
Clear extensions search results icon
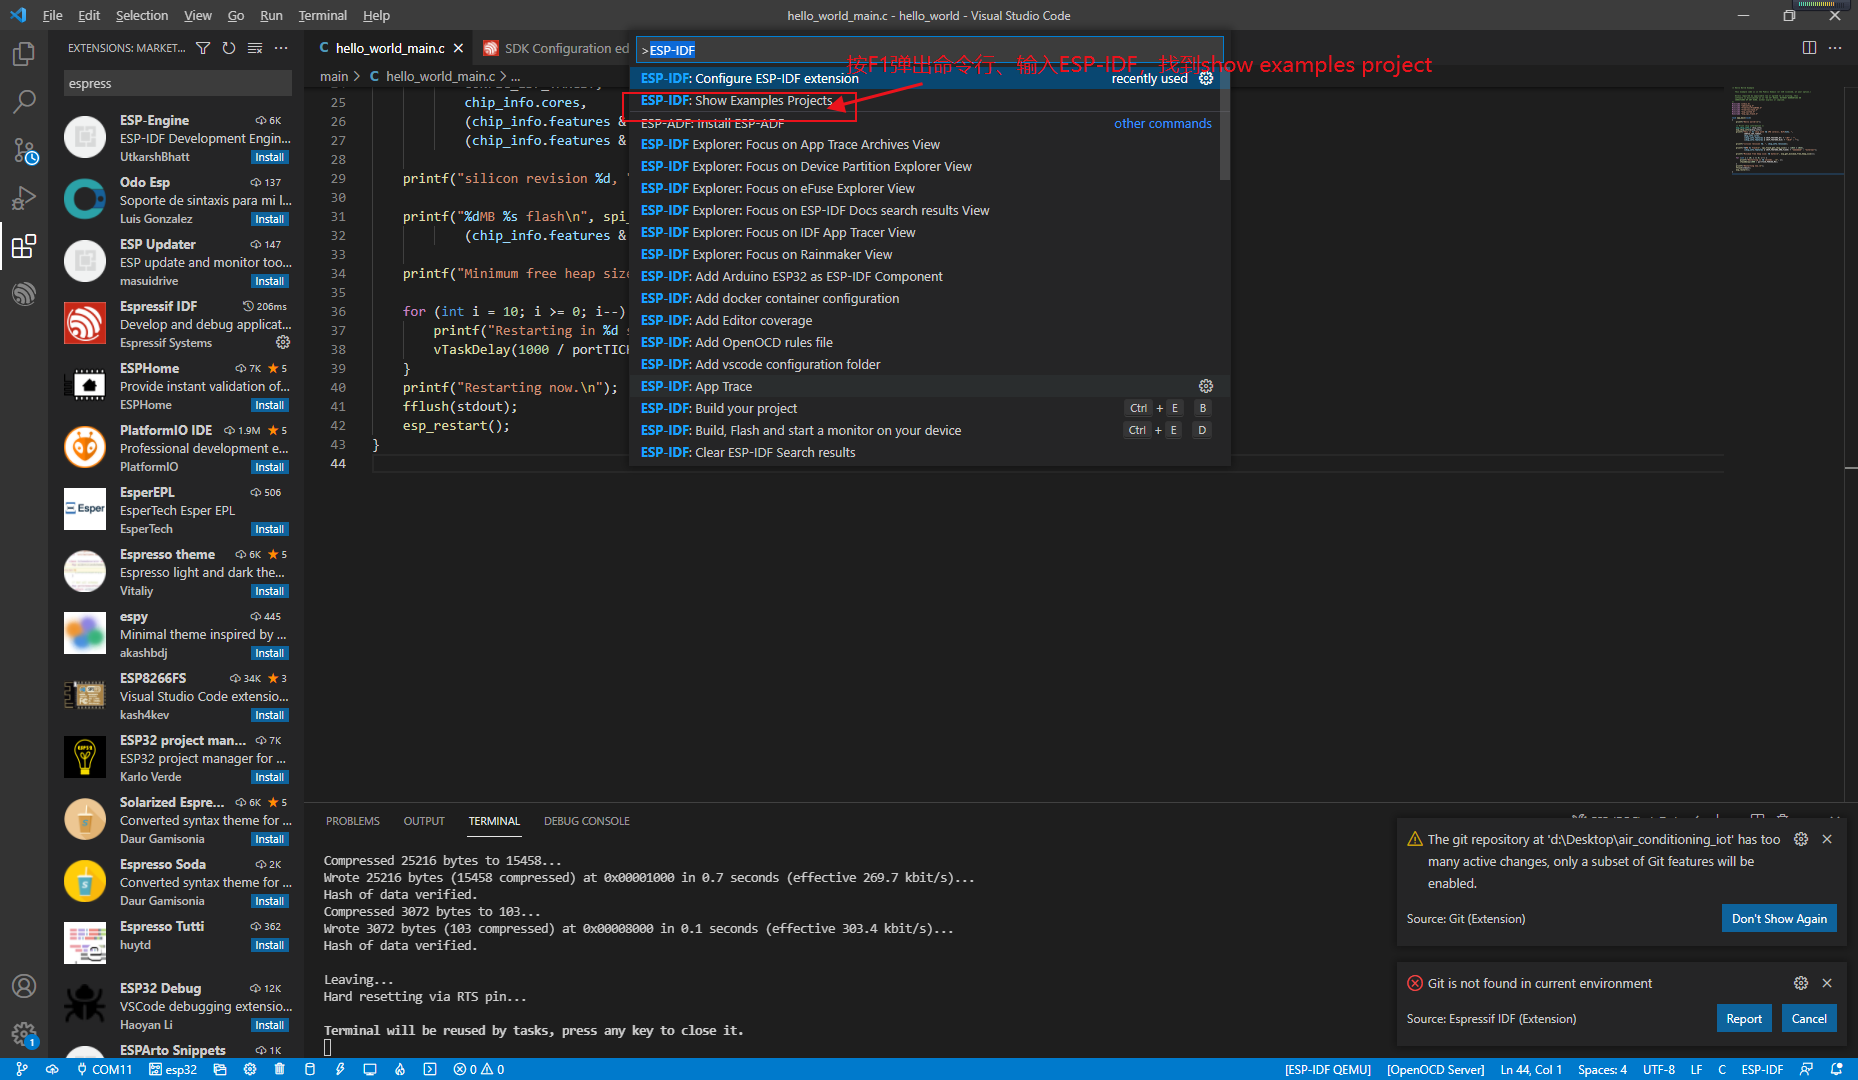tap(255, 48)
